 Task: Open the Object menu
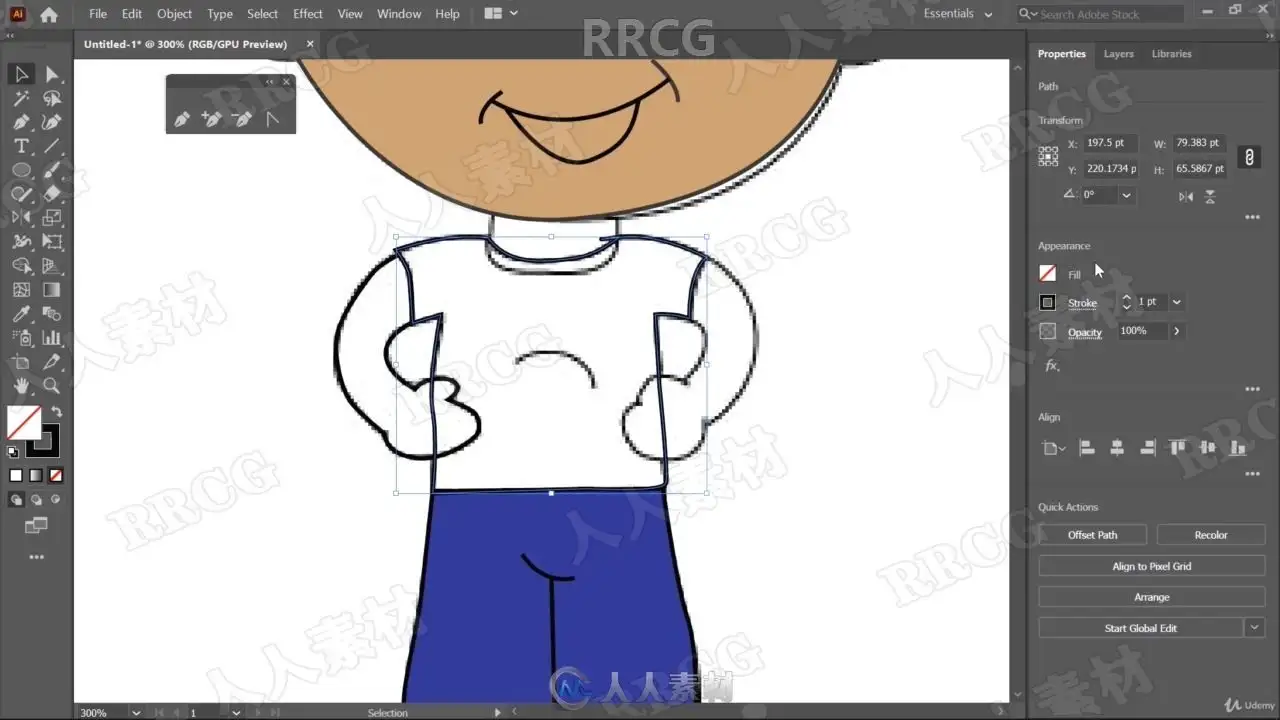[x=175, y=14]
